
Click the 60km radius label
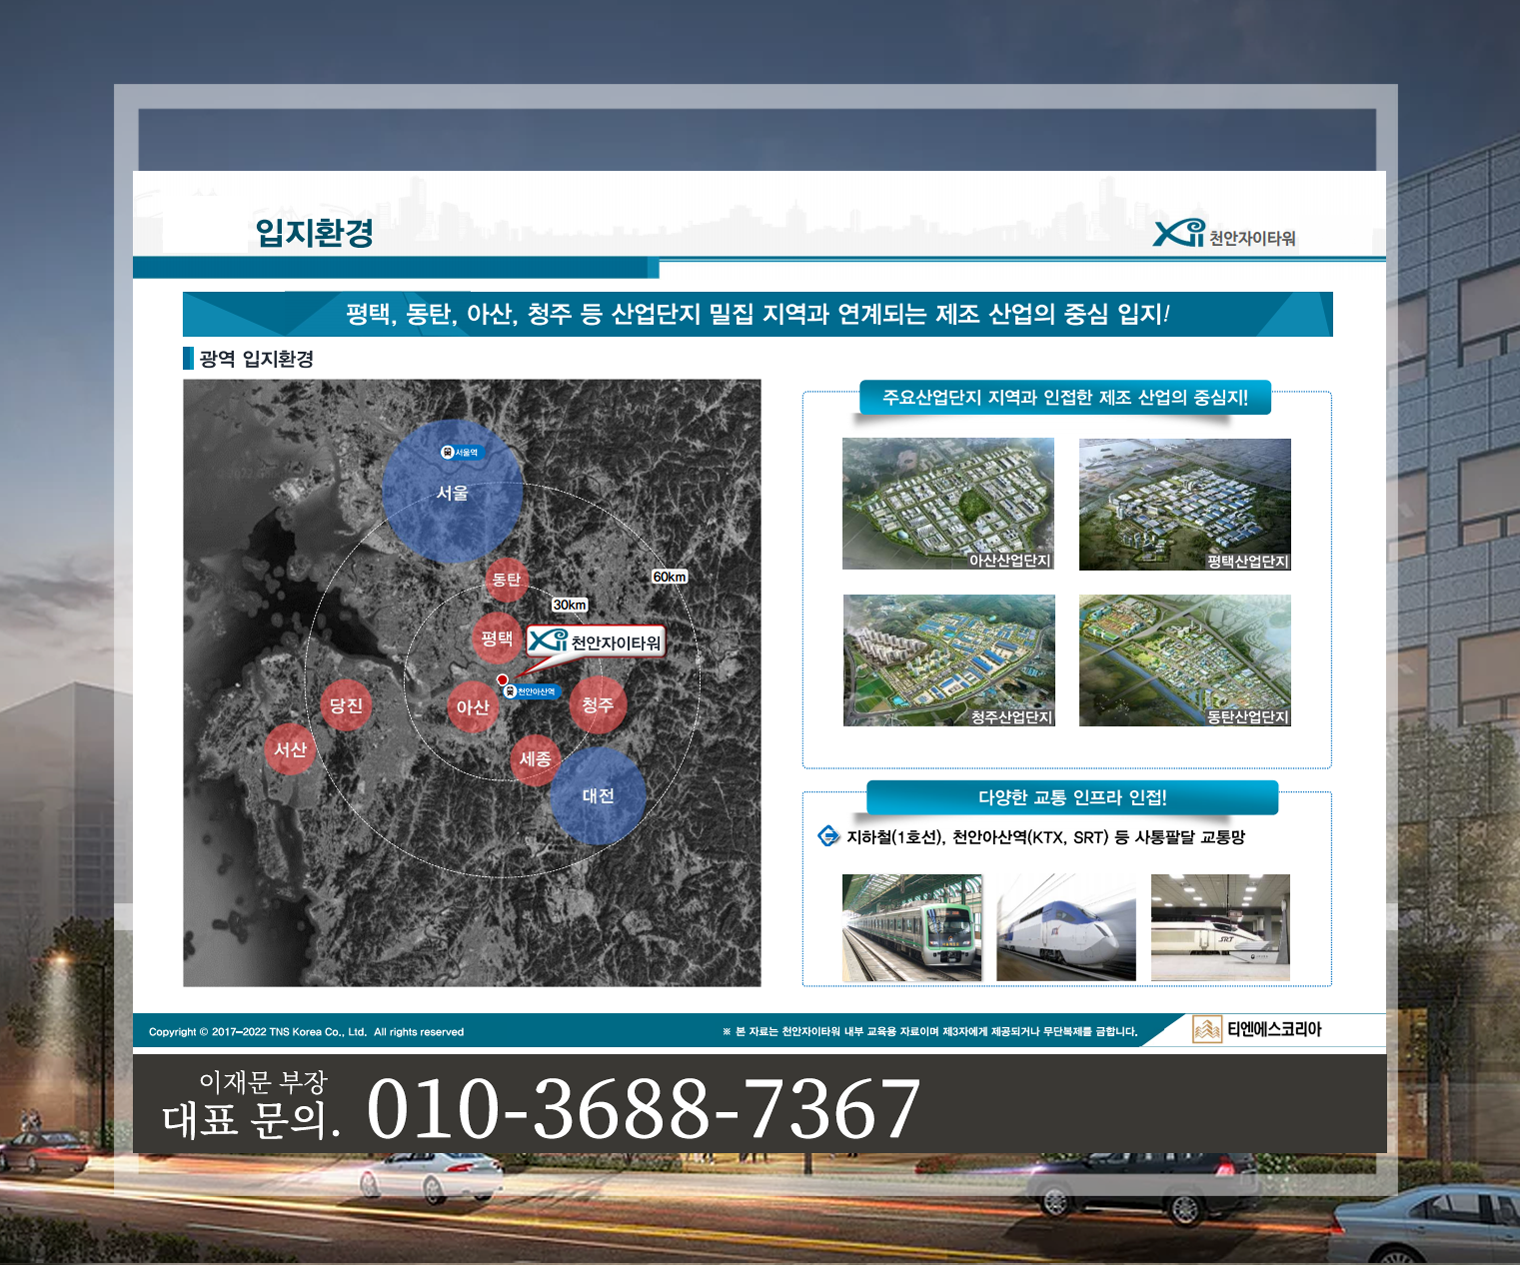[670, 577]
